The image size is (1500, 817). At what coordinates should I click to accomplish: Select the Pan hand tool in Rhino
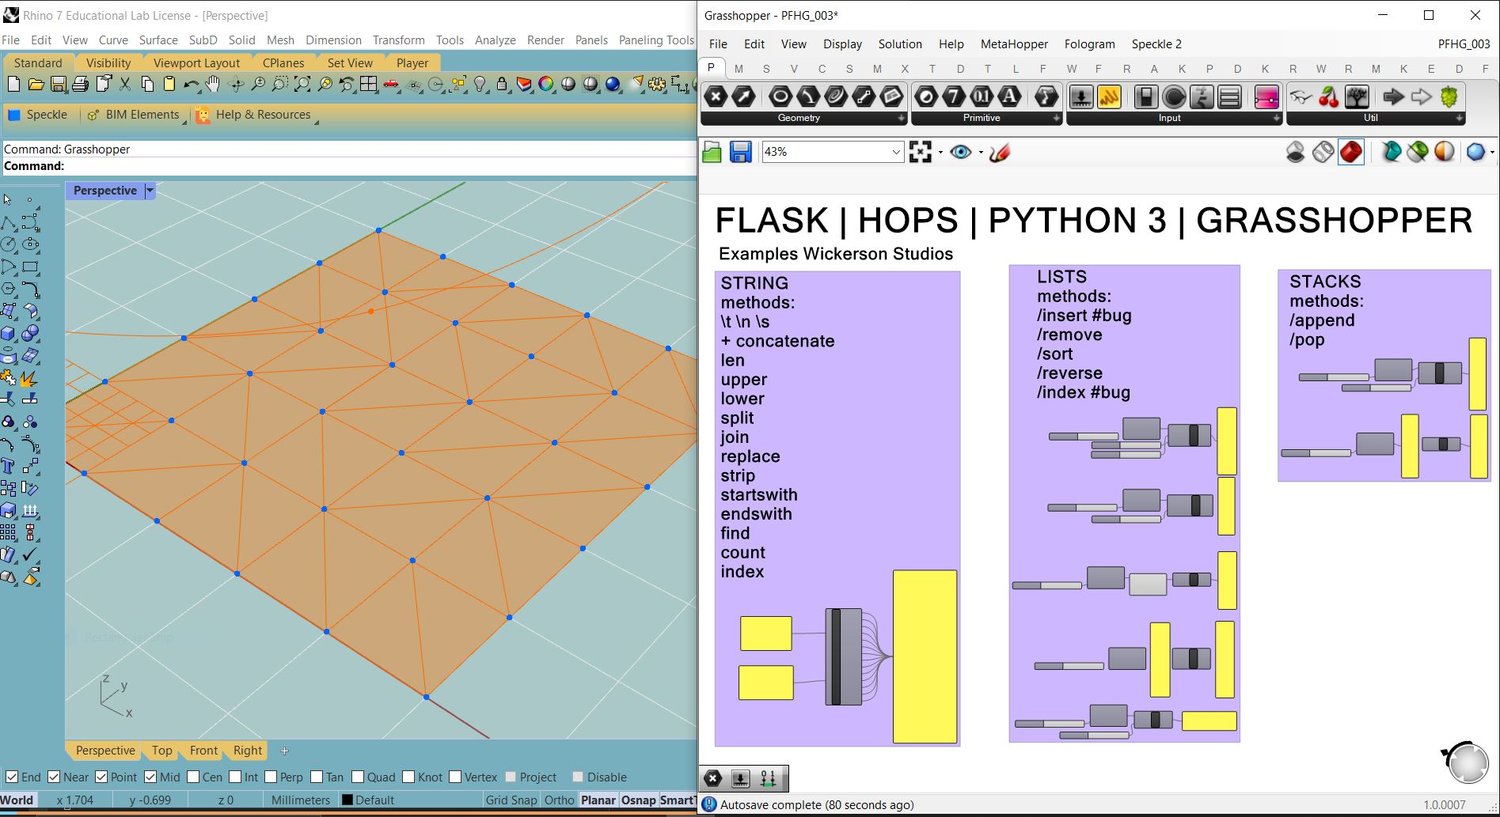coord(212,85)
